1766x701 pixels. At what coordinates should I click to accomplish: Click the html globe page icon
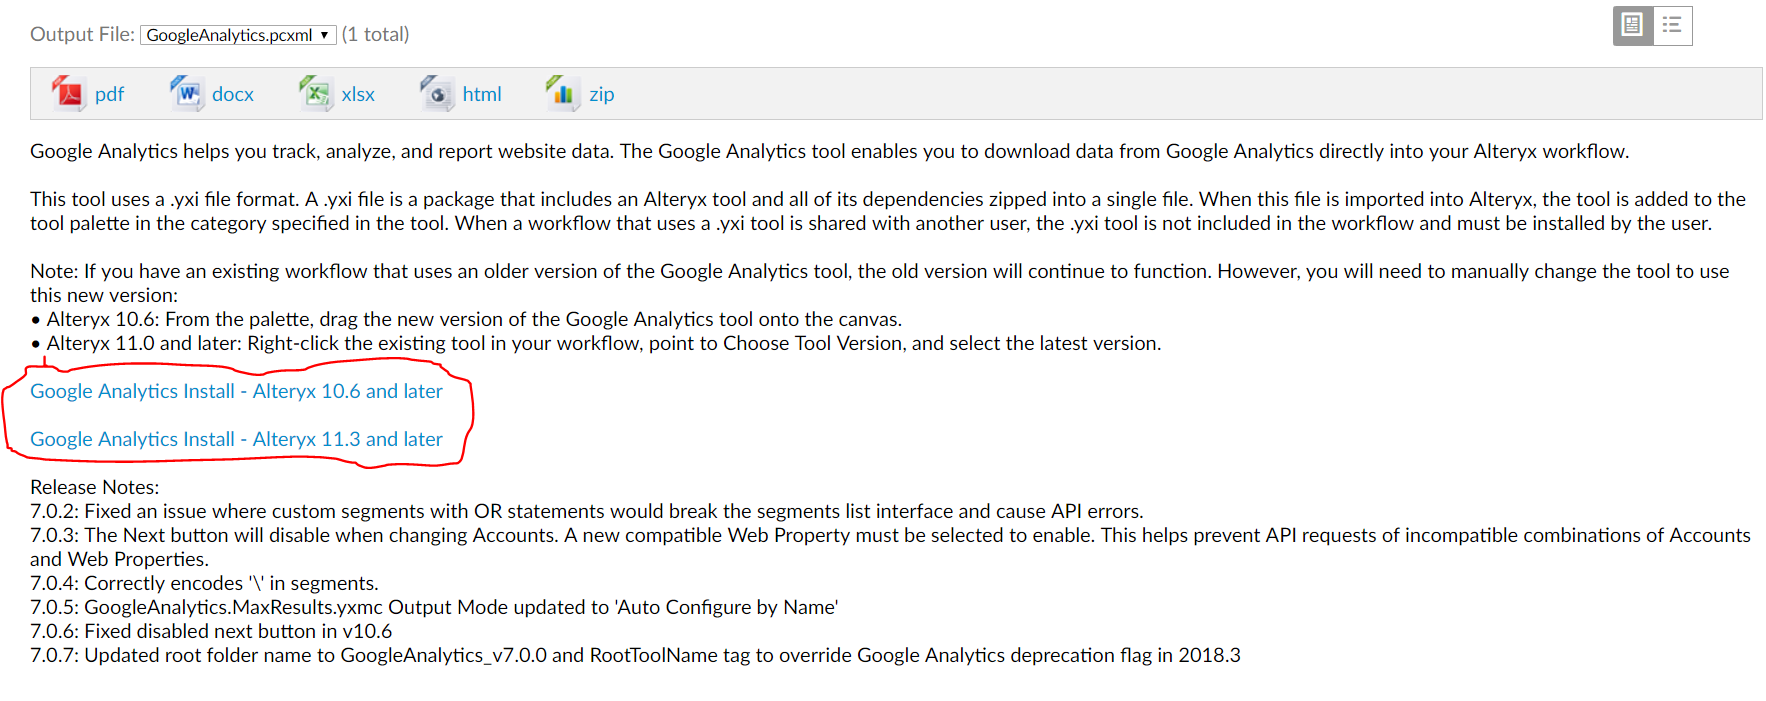[x=436, y=93]
